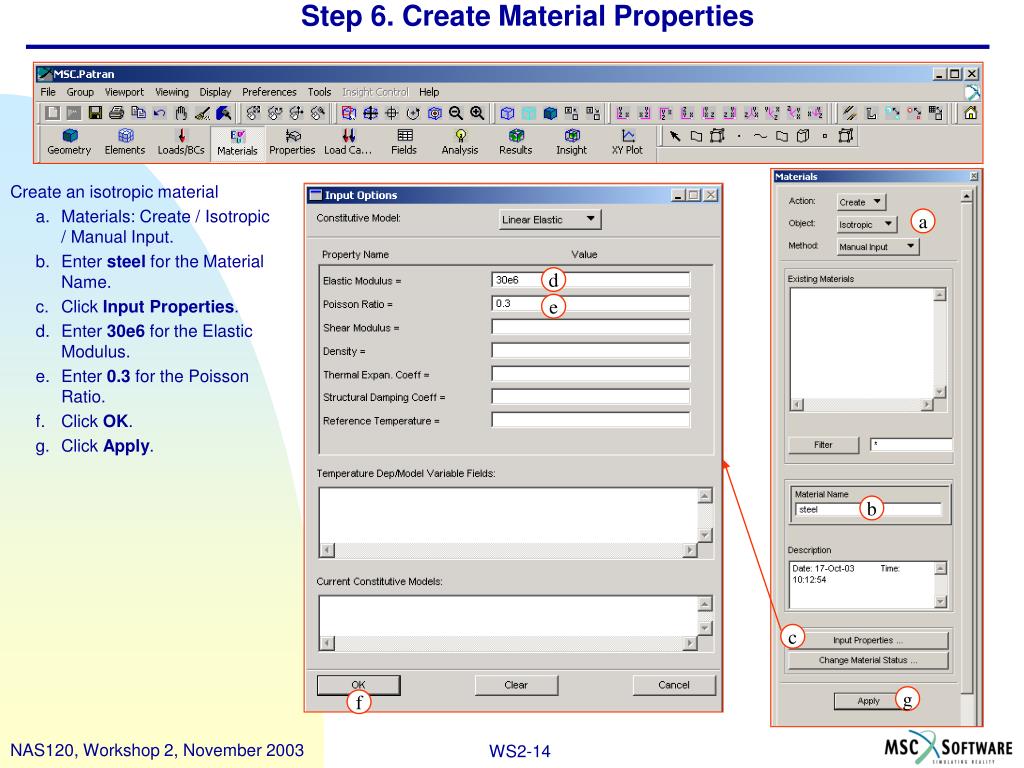Viewport: 1024px width, 768px height.
Task: Click the Print icon
Action: 117,113
